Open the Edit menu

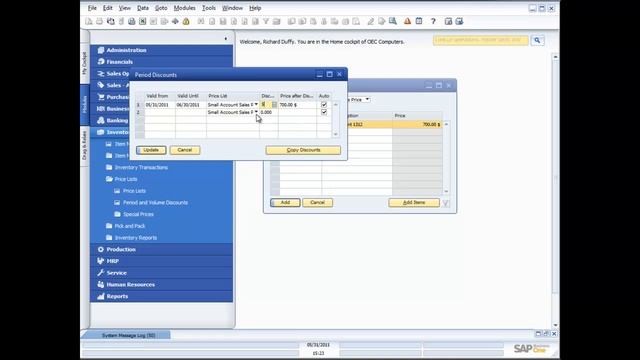(x=107, y=8)
